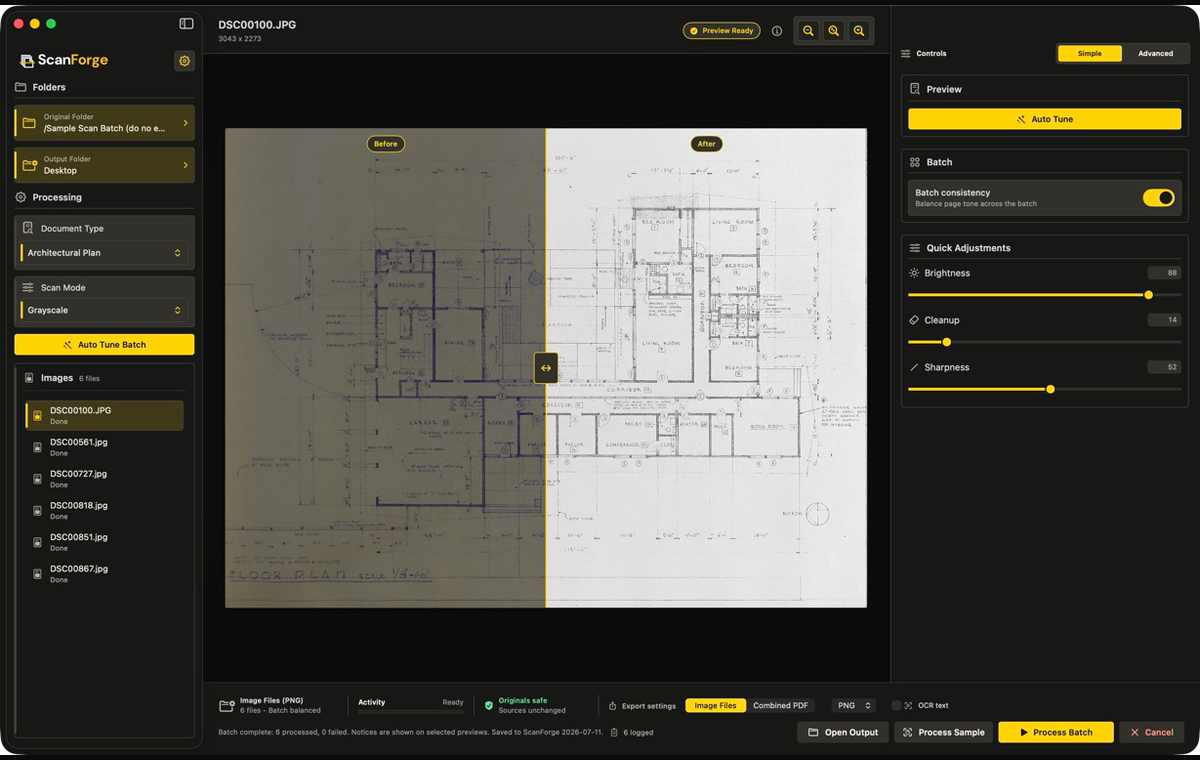Click the Auto Tune Batch button

pyautogui.click(x=104, y=345)
